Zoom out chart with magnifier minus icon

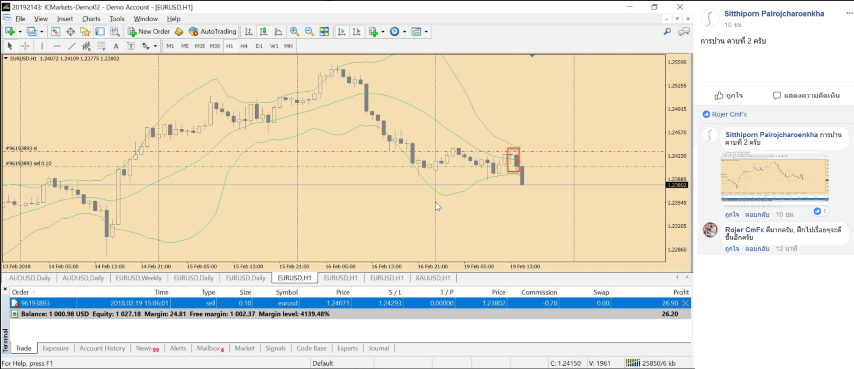point(309,32)
